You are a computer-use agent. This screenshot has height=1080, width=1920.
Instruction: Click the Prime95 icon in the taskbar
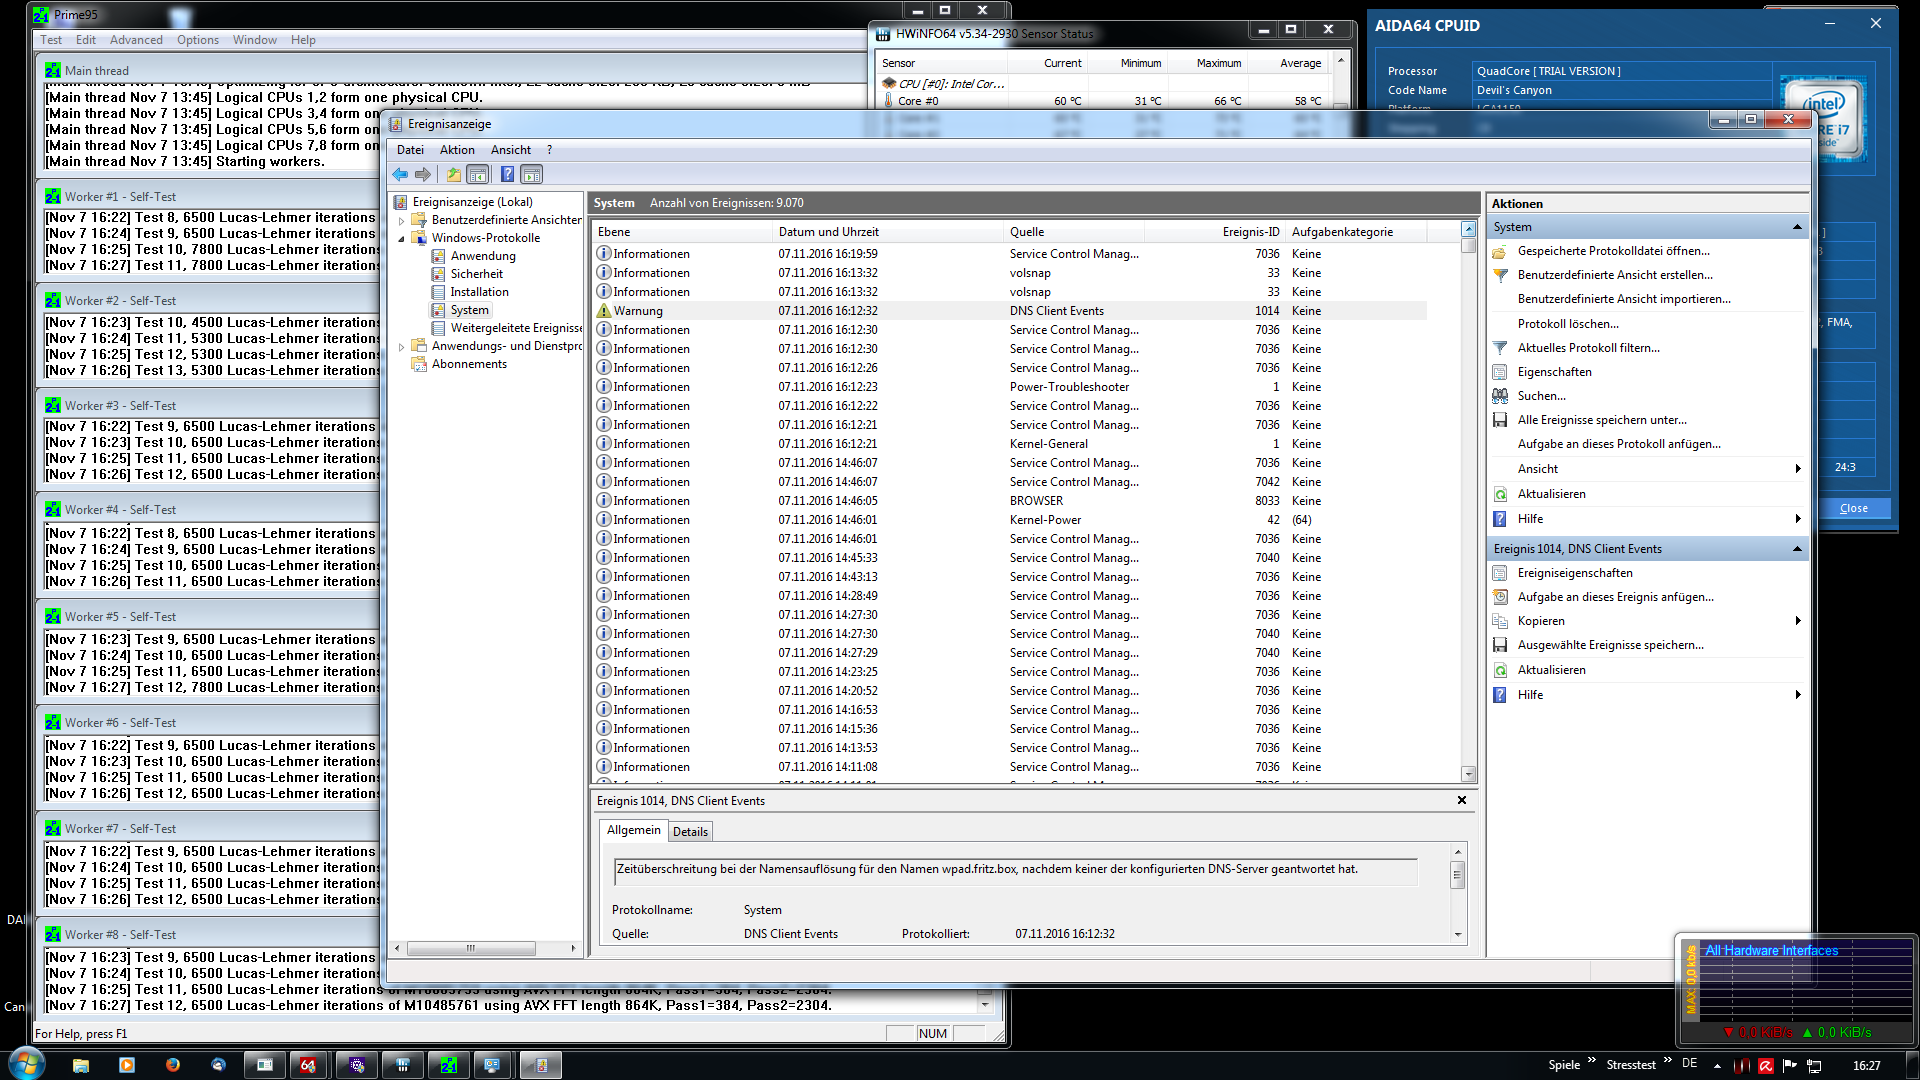449,1065
